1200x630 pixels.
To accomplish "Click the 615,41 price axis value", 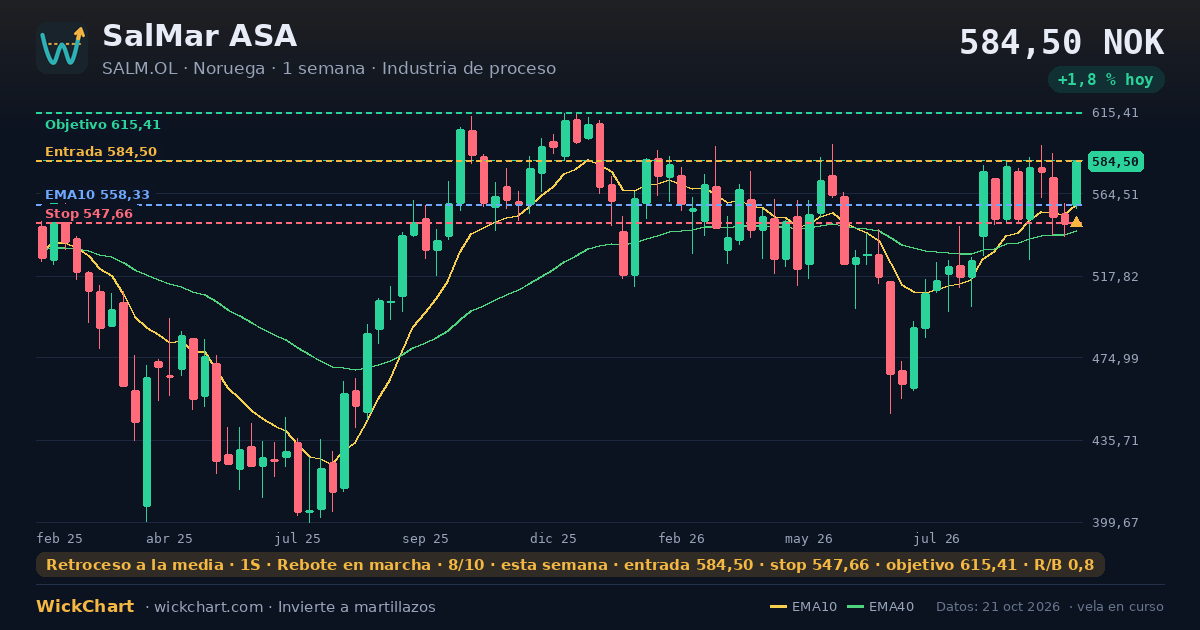I will tap(1115, 113).
